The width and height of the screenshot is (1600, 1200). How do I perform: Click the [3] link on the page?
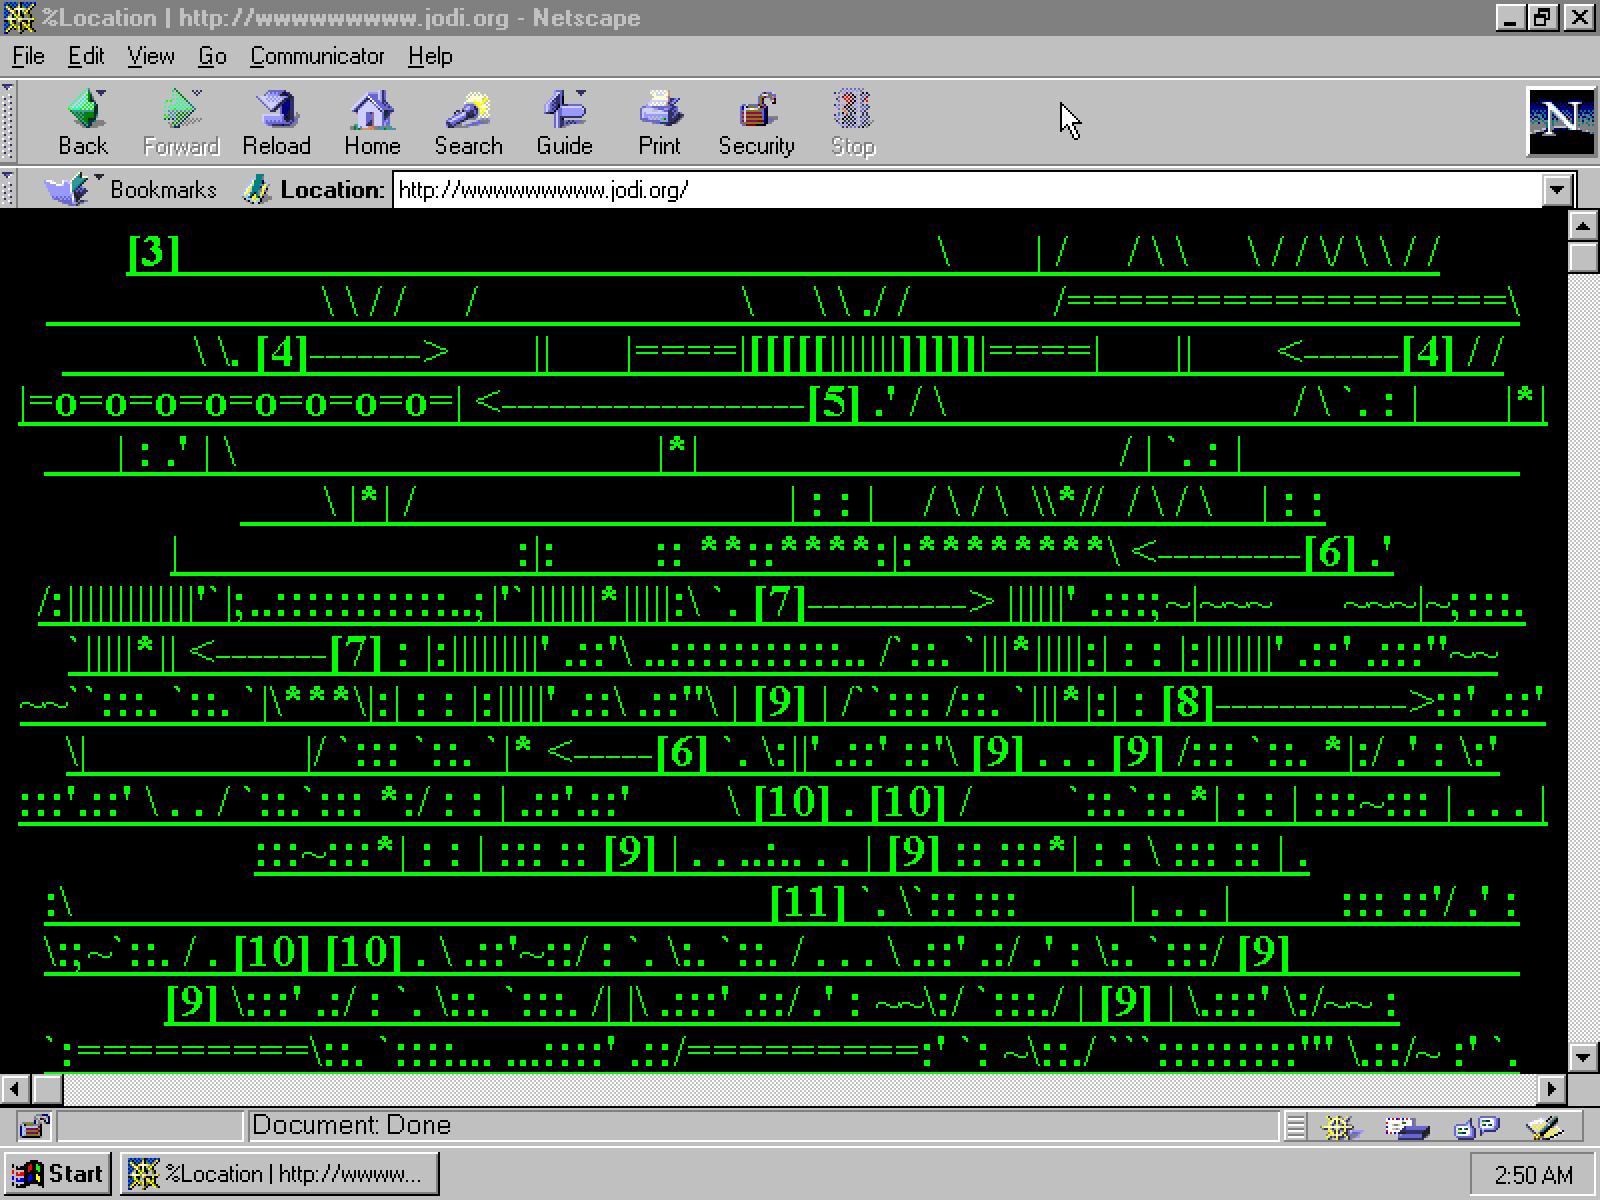coord(153,251)
